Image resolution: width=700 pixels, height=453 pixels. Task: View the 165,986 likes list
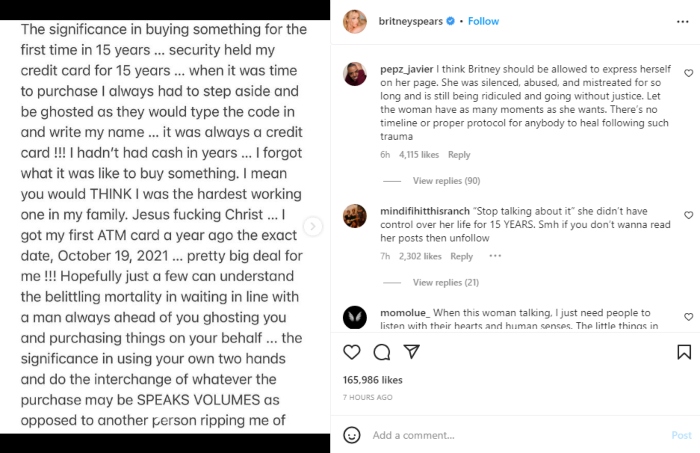click(374, 380)
